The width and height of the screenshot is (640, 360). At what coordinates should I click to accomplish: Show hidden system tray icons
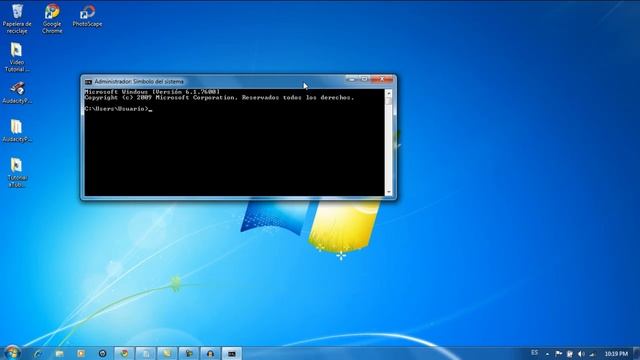tap(547, 354)
